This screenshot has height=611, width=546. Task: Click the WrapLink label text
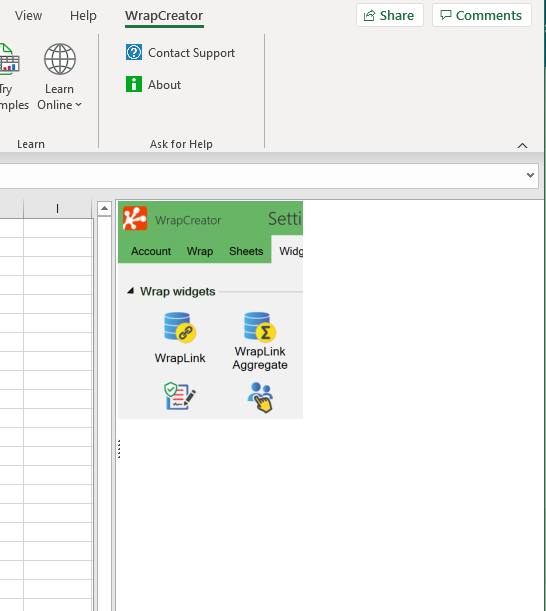[x=180, y=358]
